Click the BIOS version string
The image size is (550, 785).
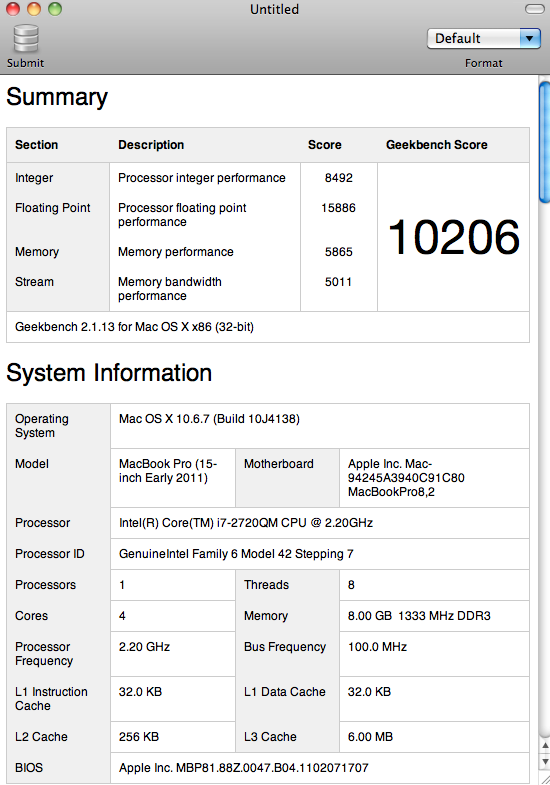[x=244, y=768]
